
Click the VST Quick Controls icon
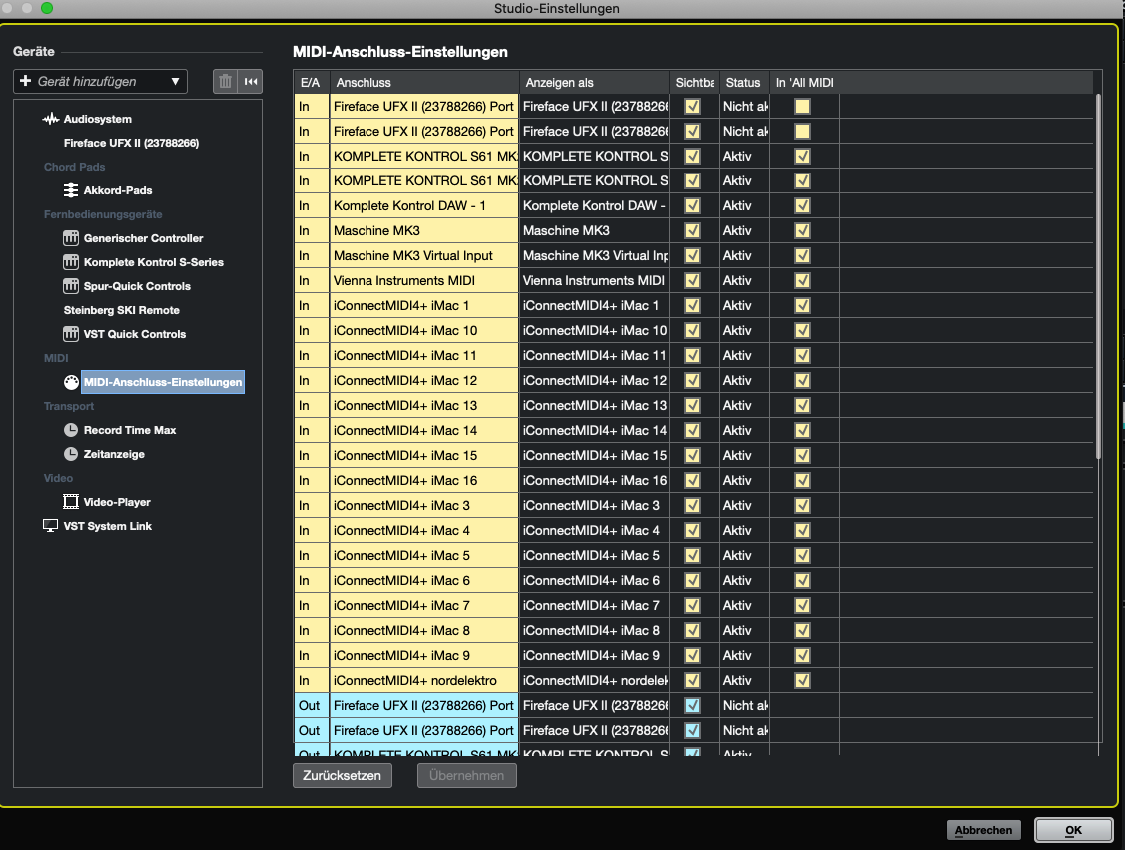click(x=70, y=334)
